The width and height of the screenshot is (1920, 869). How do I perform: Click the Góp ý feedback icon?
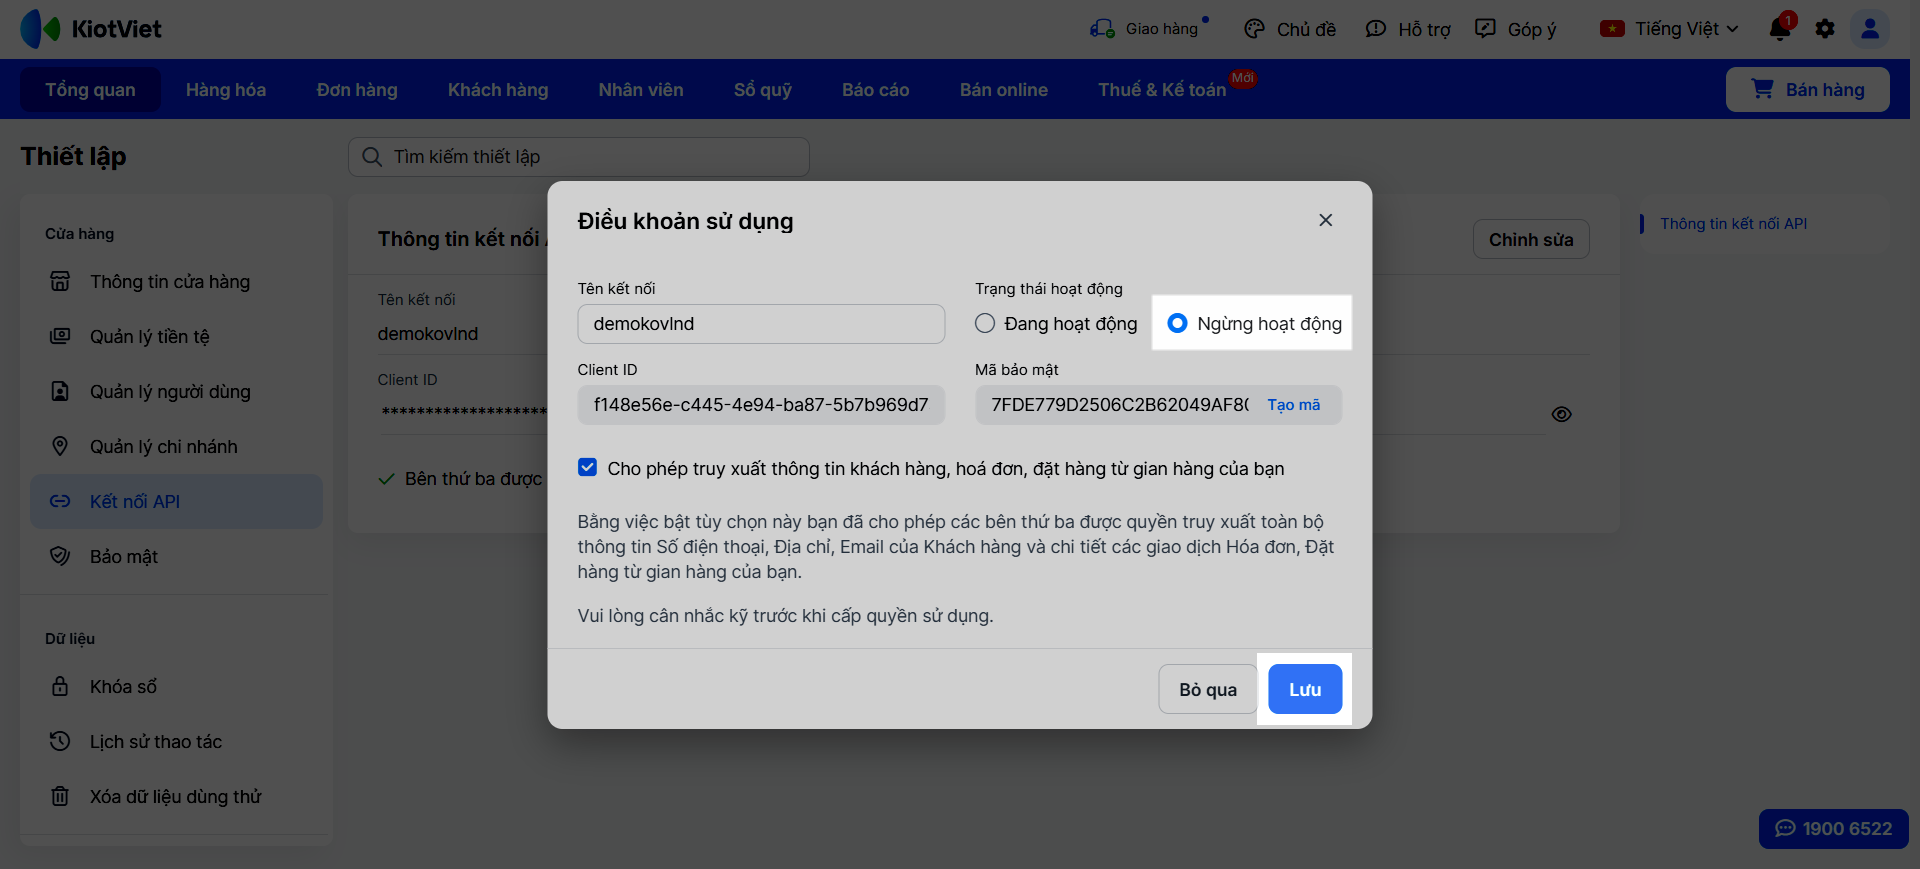[1486, 29]
